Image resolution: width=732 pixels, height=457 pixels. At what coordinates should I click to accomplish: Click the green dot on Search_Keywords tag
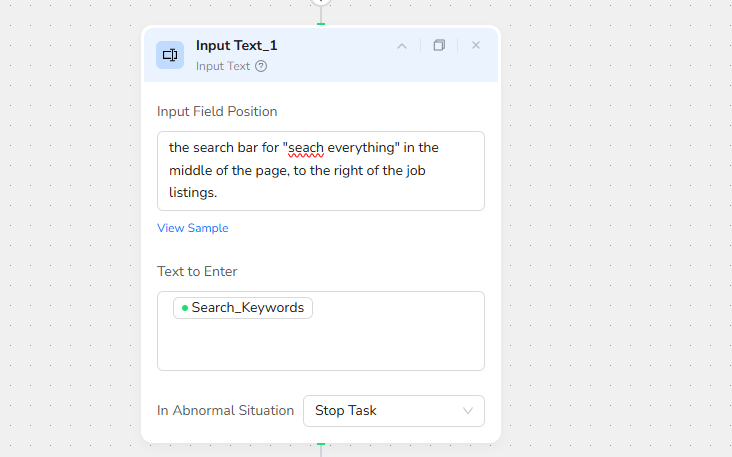(185, 308)
